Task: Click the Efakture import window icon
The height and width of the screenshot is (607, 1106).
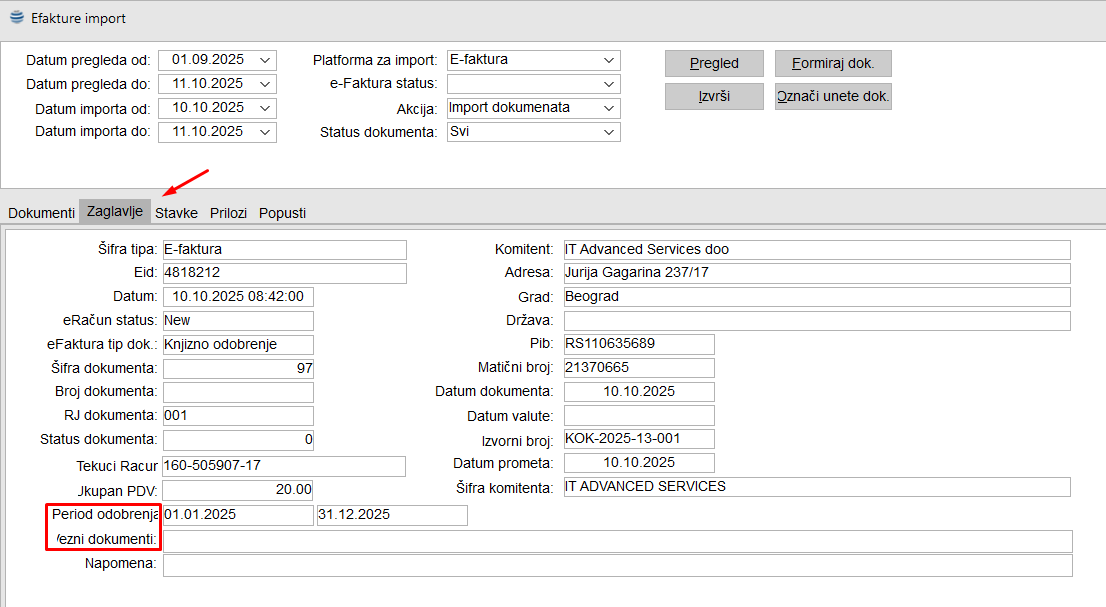Action: pyautogui.click(x=17, y=18)
